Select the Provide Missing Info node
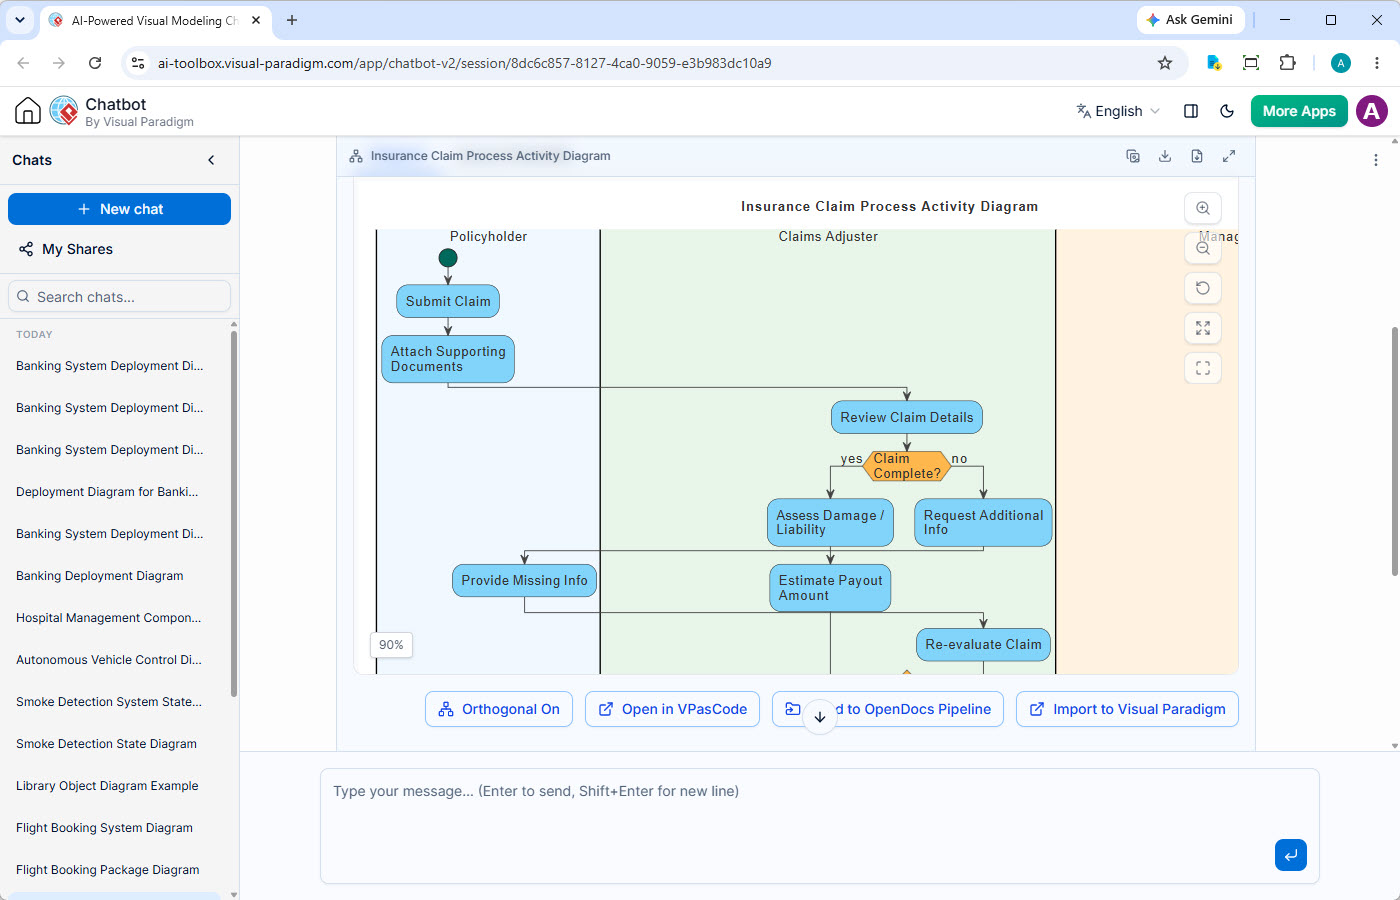The image size is (1400, 900). coord(524,580)
